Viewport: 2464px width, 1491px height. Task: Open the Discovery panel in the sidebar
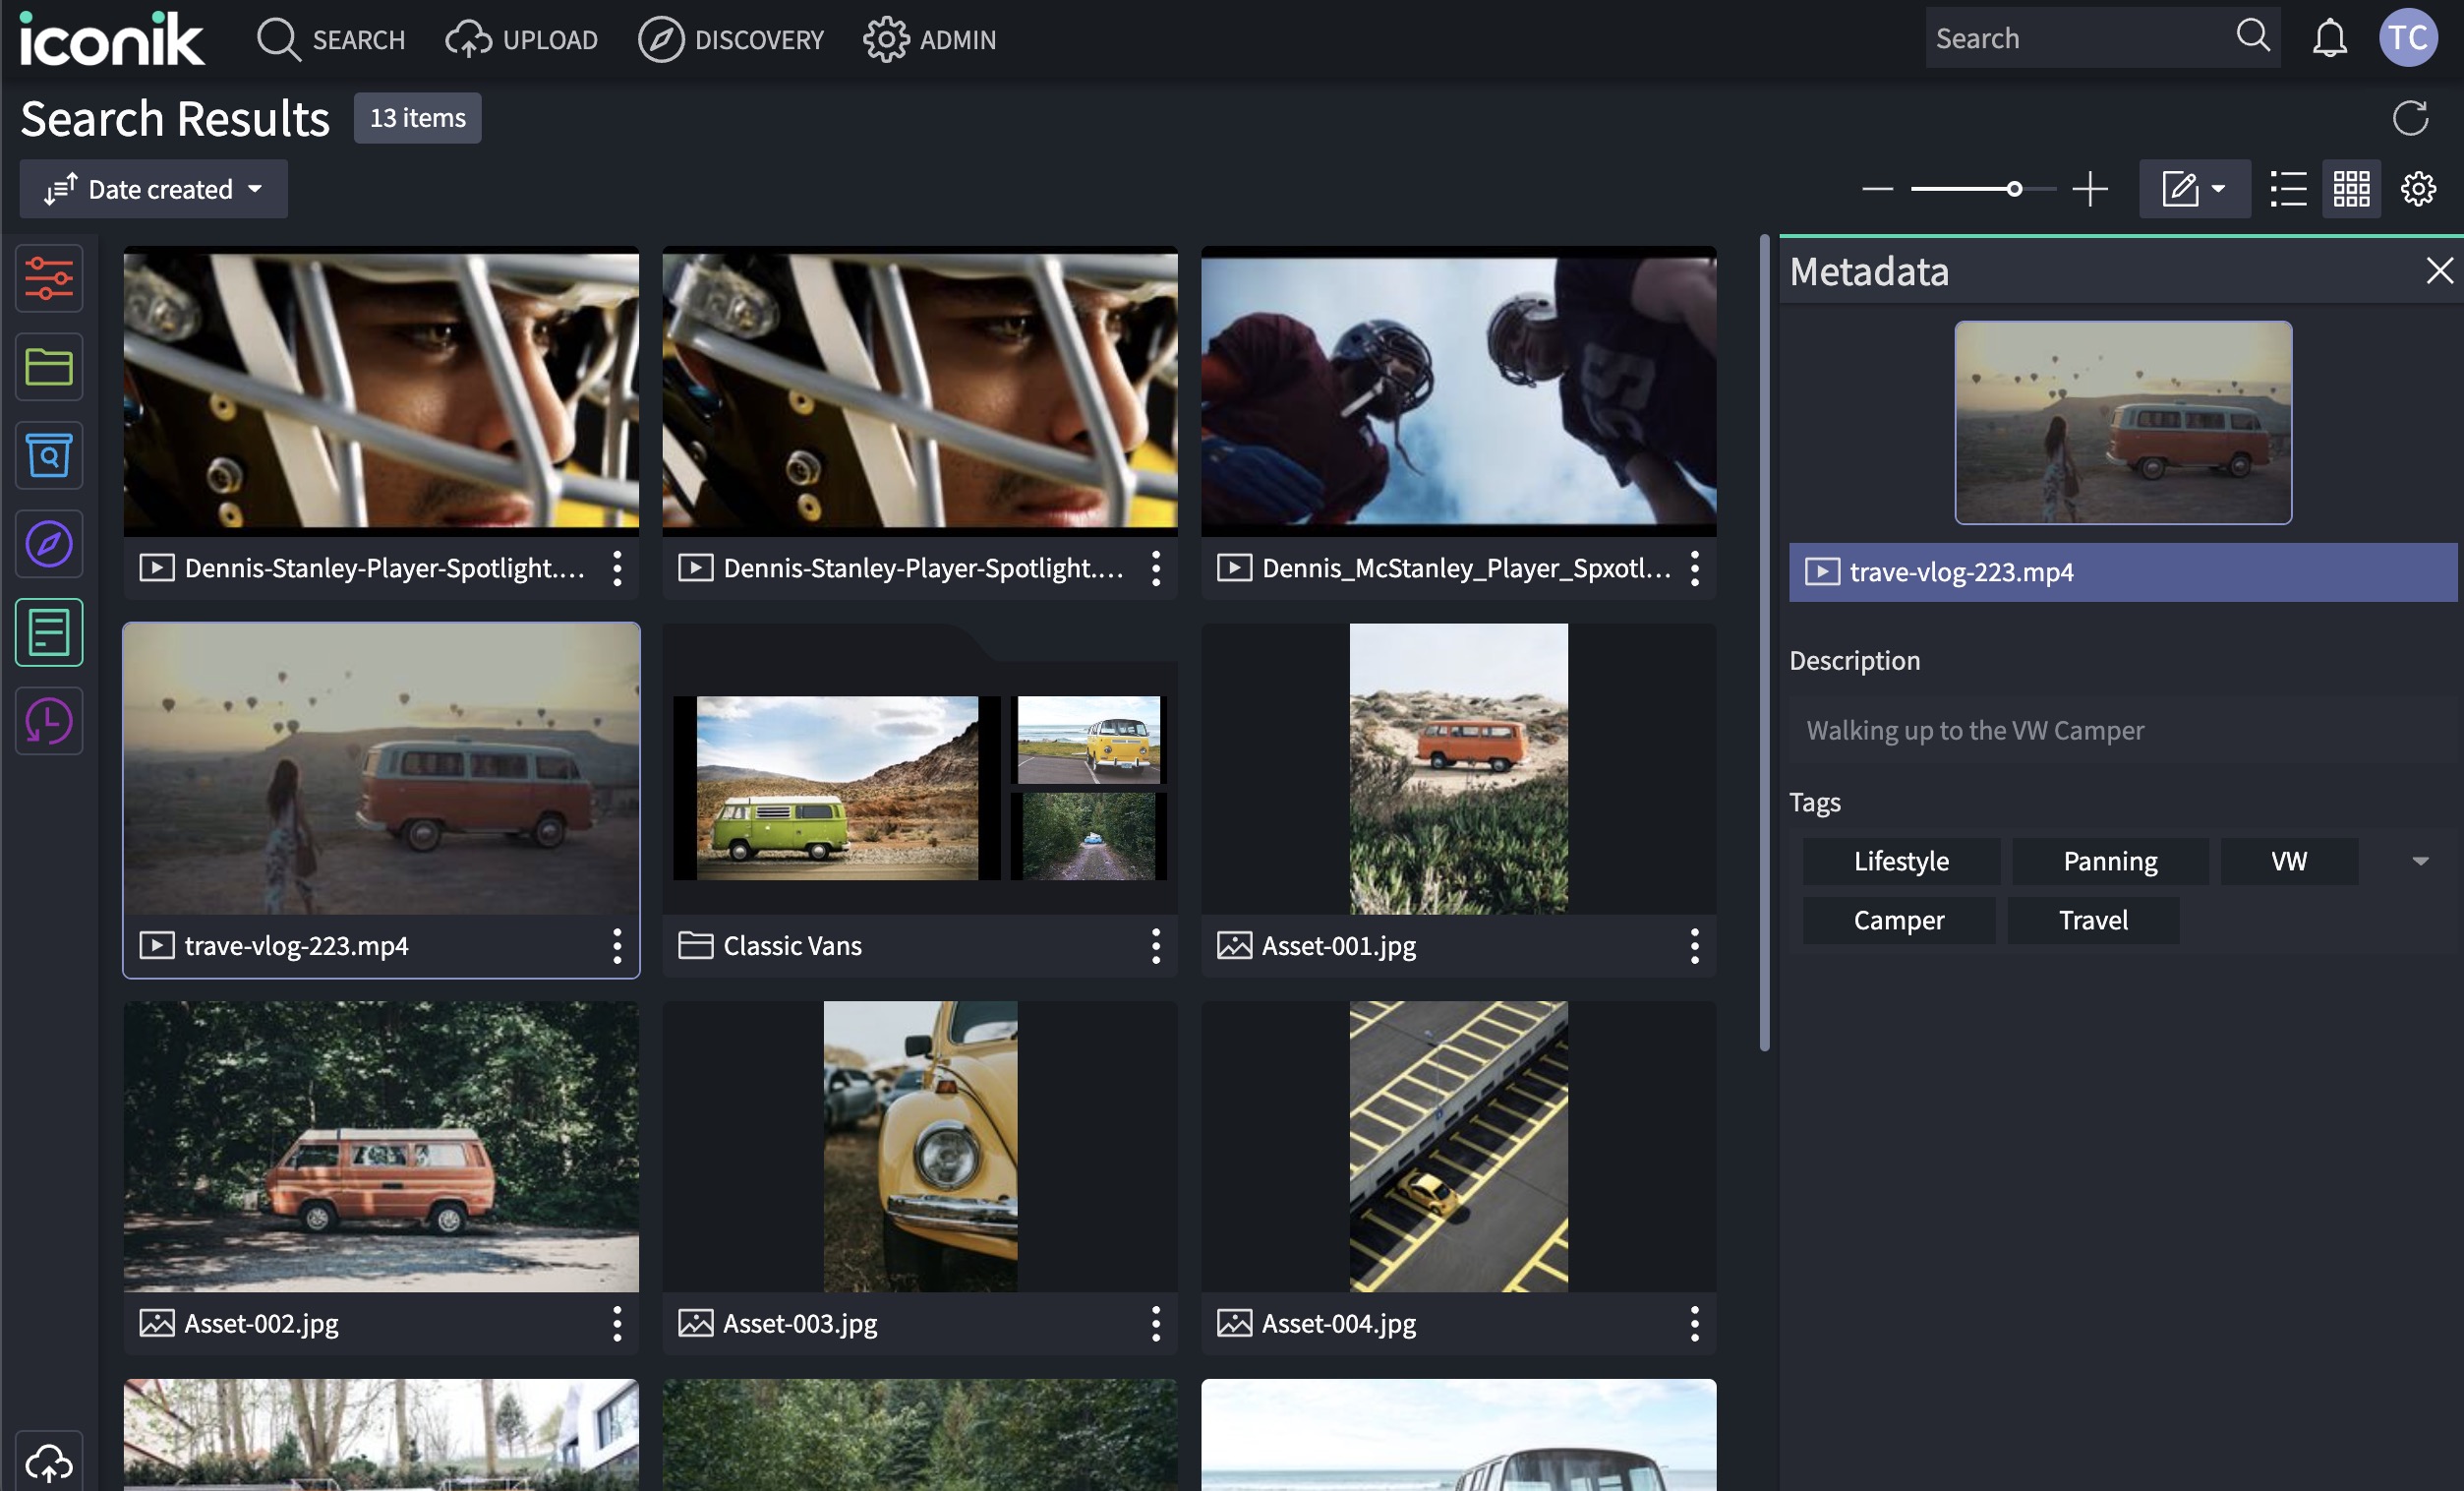(48, 544)
